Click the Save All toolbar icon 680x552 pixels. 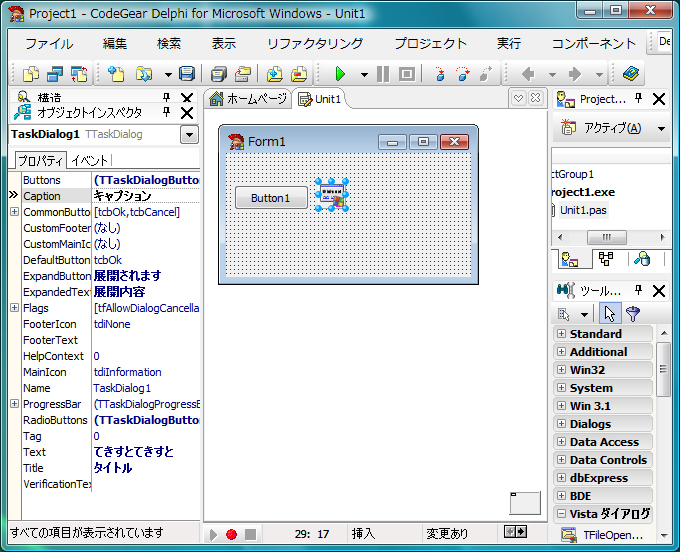click(219, 74)
